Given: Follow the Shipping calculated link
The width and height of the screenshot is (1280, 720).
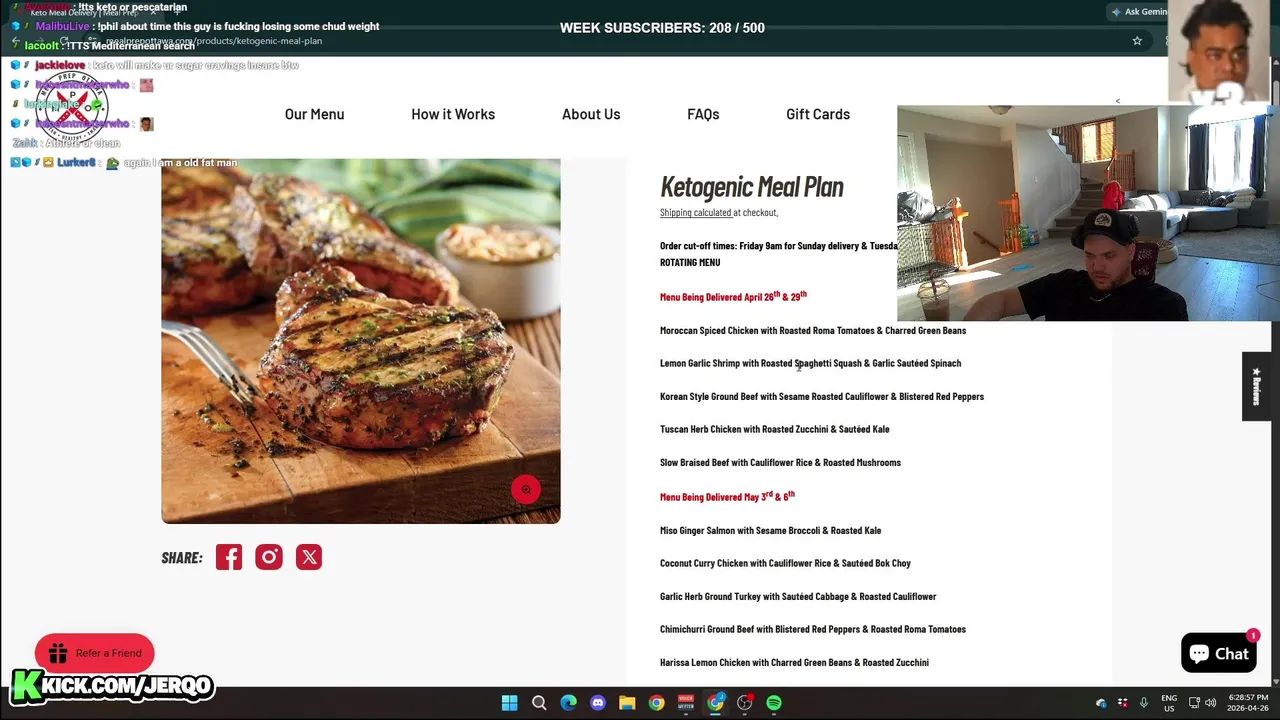Looking at the screenshot, I should coord(695,212).
